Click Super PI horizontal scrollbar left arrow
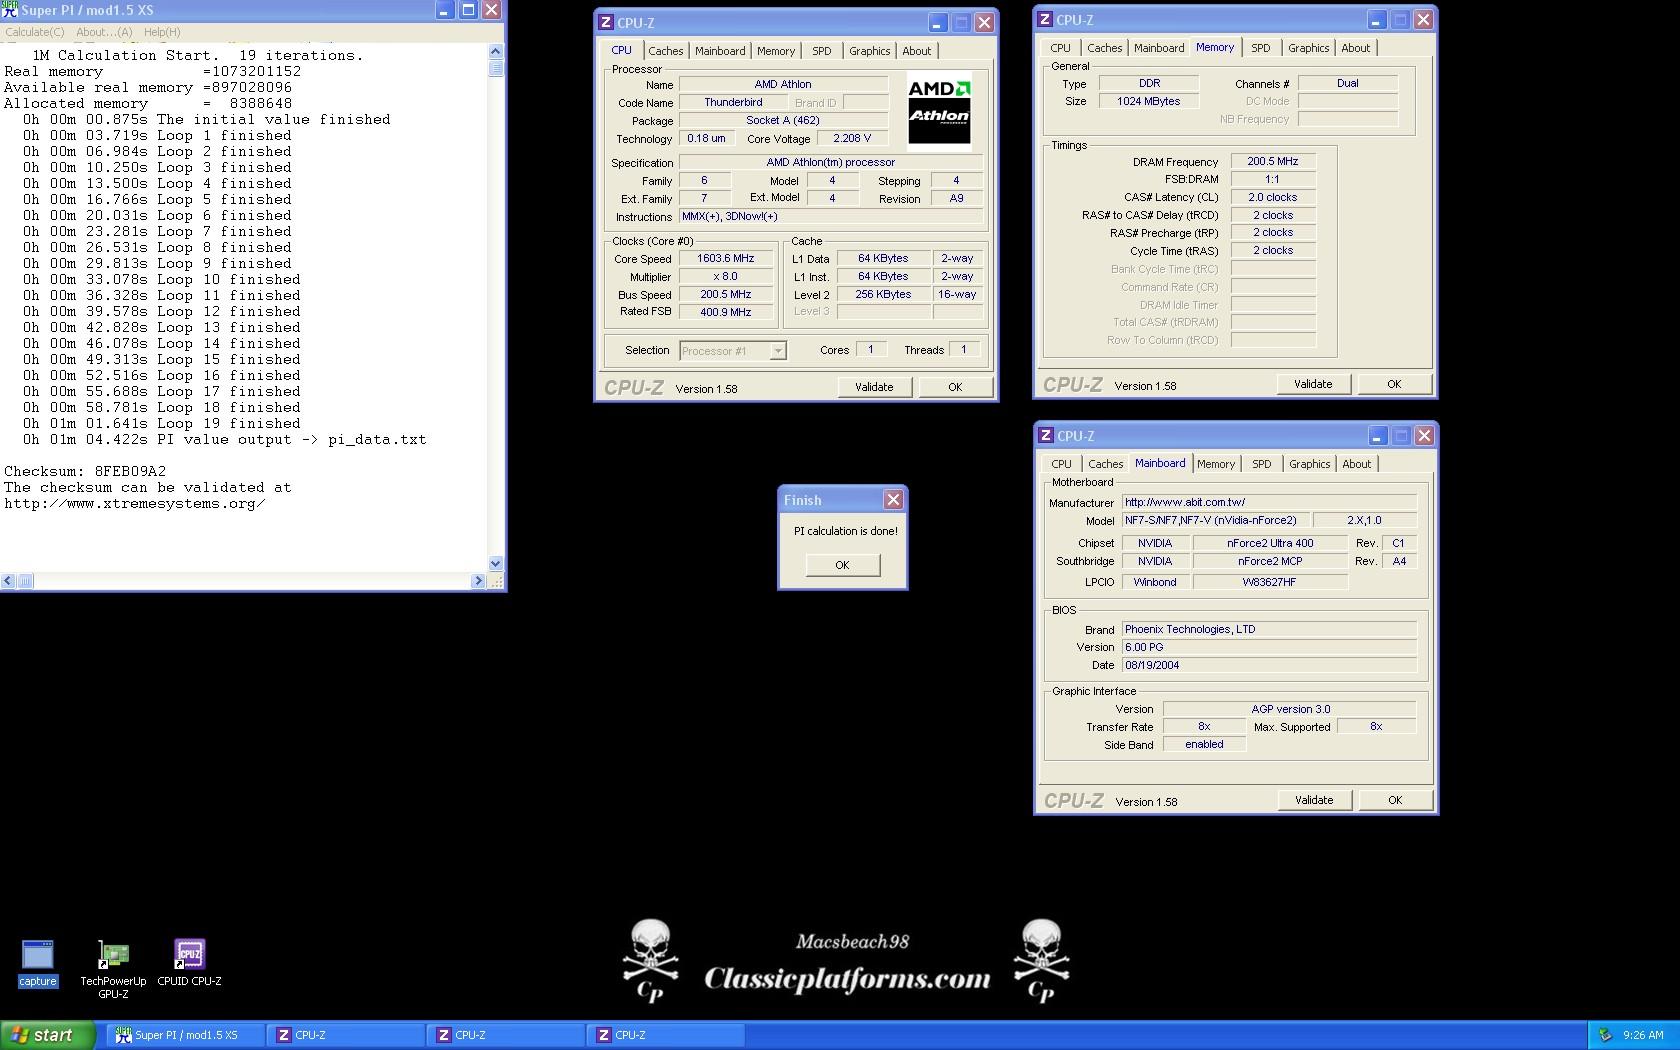This screenshot has height=1050, width=1680. [8, 581]
